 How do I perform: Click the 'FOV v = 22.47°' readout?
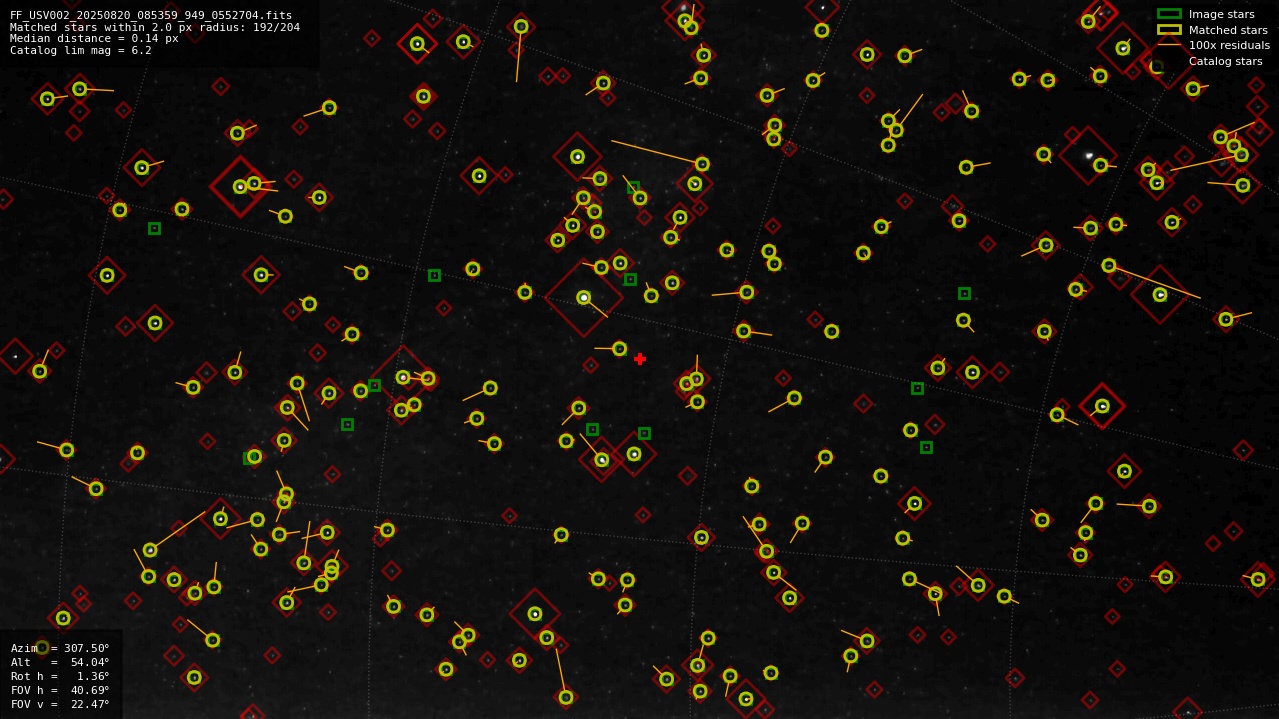[60, 704]
